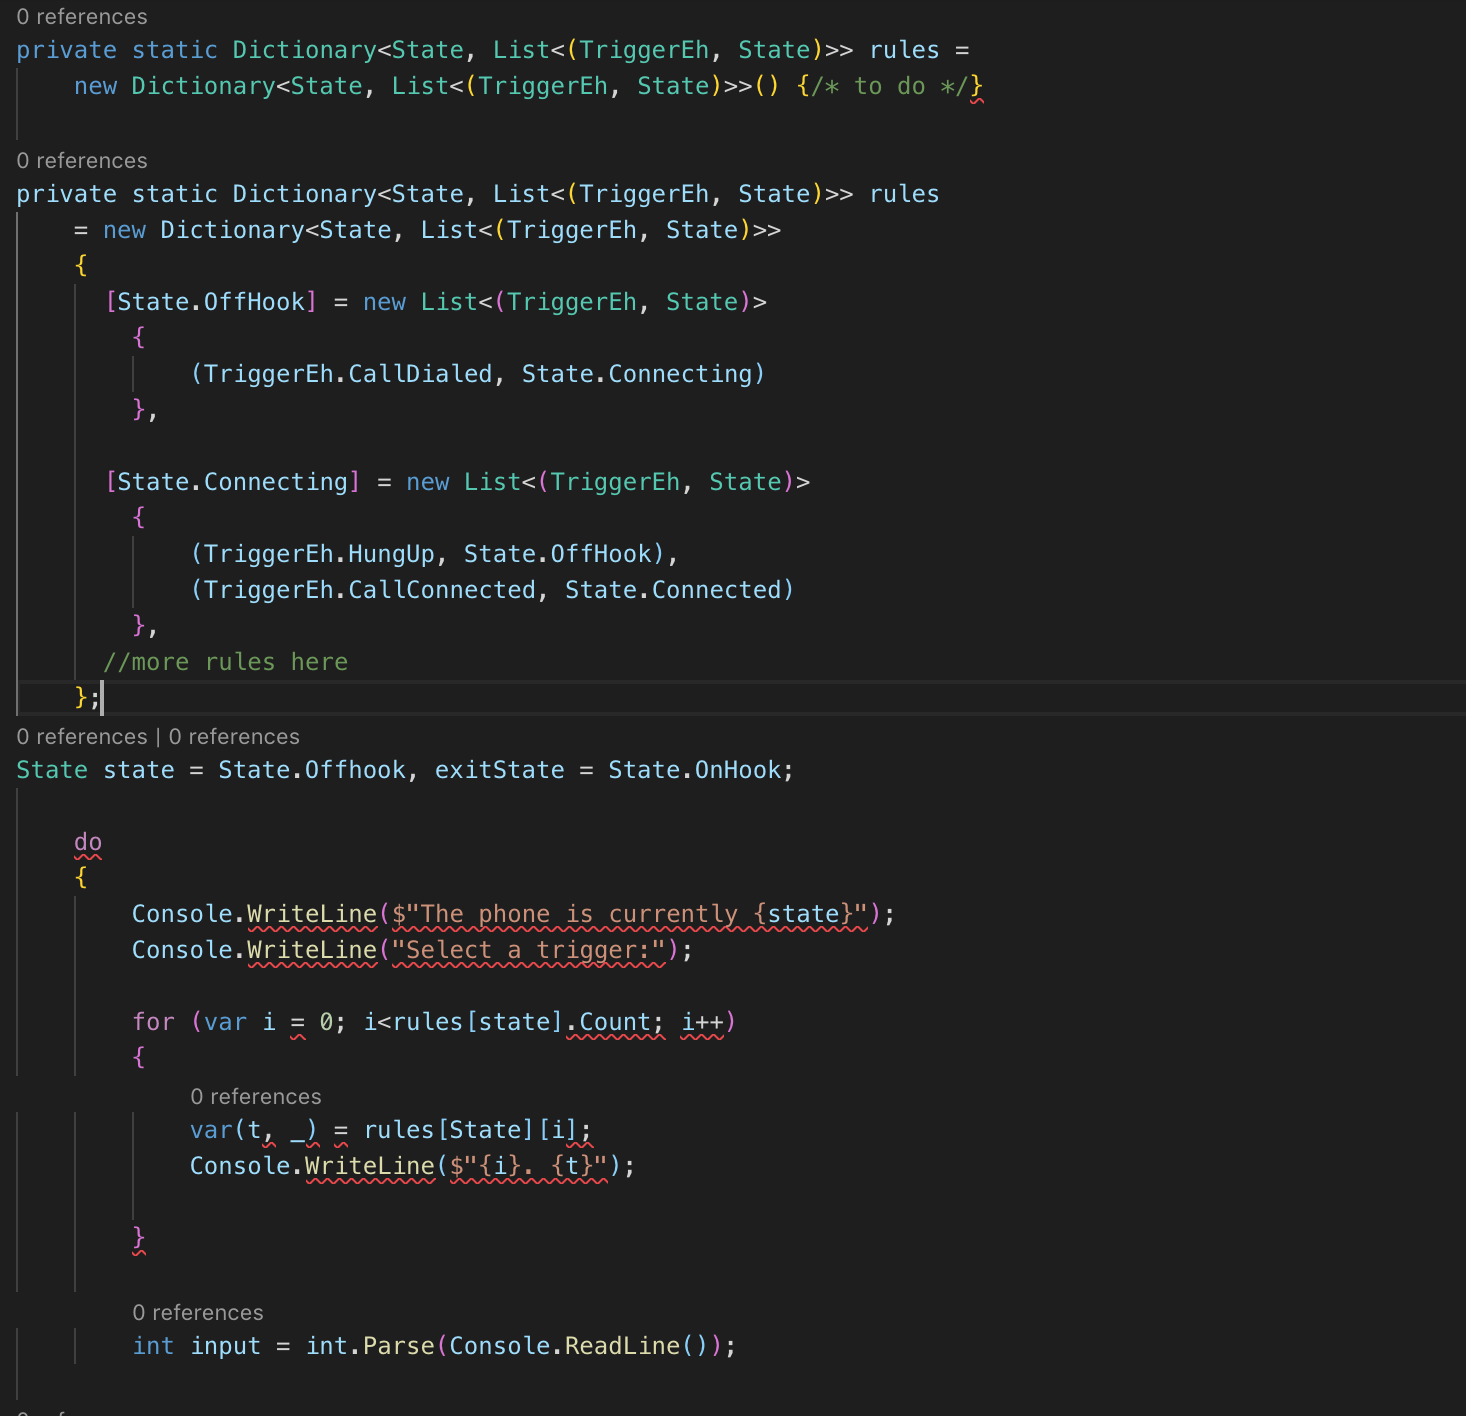Click the '$"{i}. {t}"' interpolated string
The height and width of the screenshot is (1416, 1466).
tap(529, 1166)
